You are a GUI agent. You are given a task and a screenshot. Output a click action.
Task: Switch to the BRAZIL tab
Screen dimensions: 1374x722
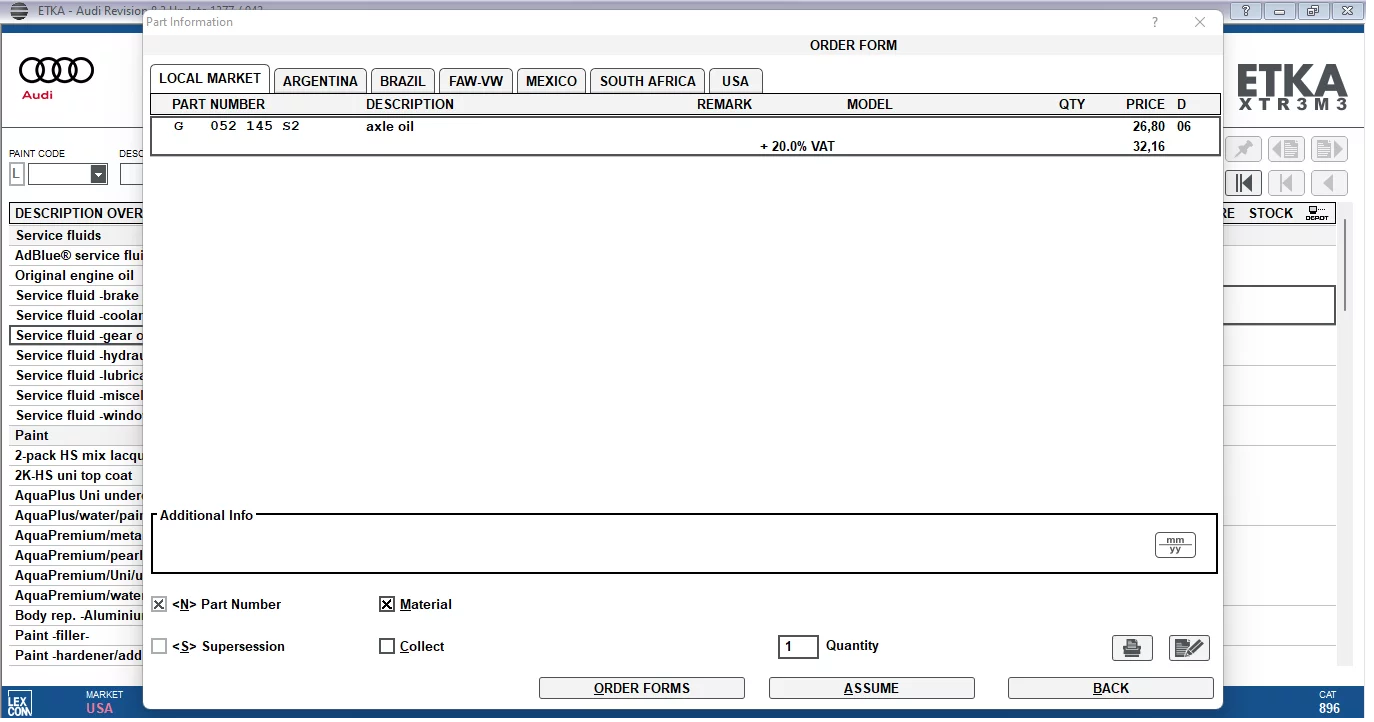tap(402, 81)
